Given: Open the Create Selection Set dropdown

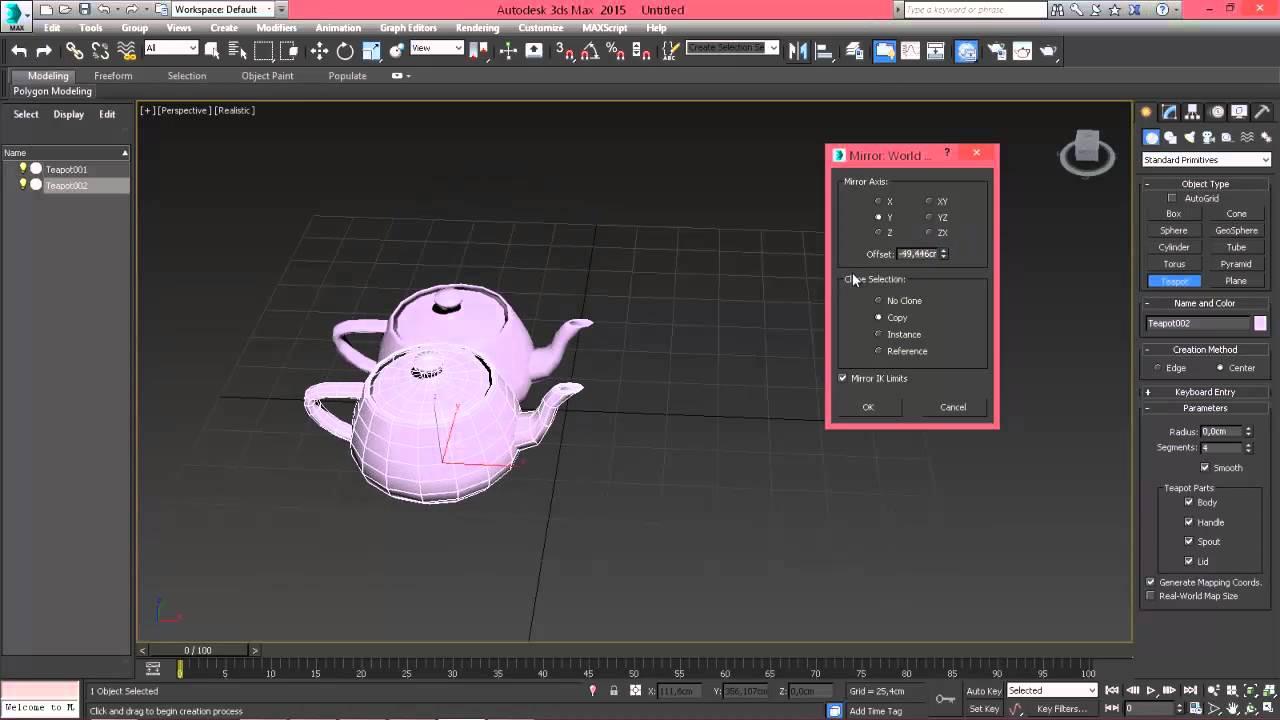Looking at the screenshot, I should click(732, 48).
